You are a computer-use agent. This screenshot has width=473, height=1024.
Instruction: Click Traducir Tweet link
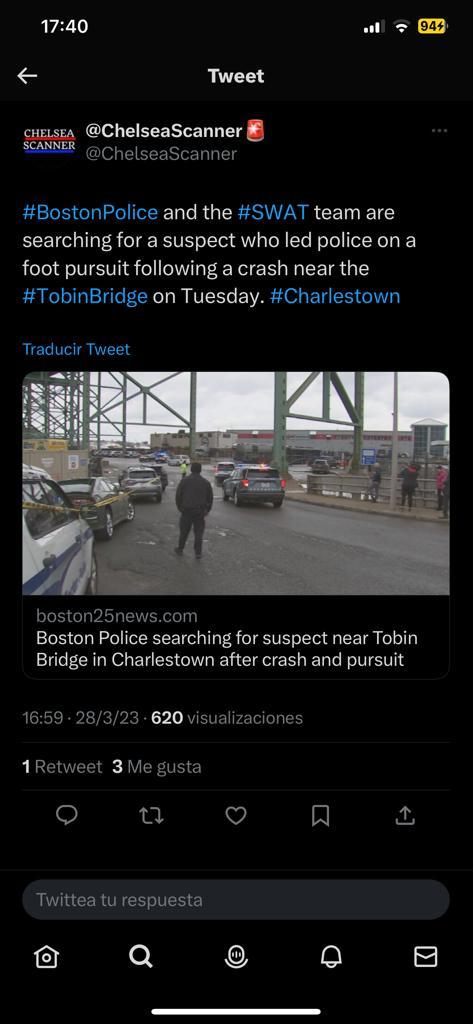(x=76, y=349)
